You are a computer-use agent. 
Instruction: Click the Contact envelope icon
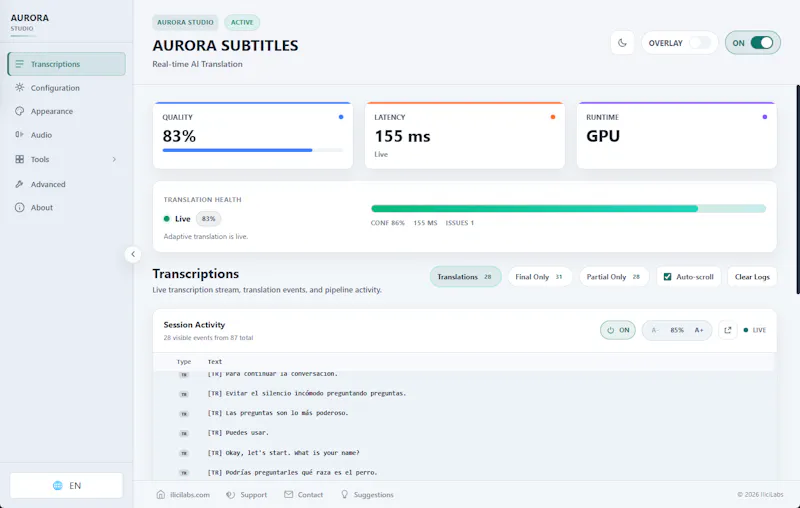pos(288,494)
